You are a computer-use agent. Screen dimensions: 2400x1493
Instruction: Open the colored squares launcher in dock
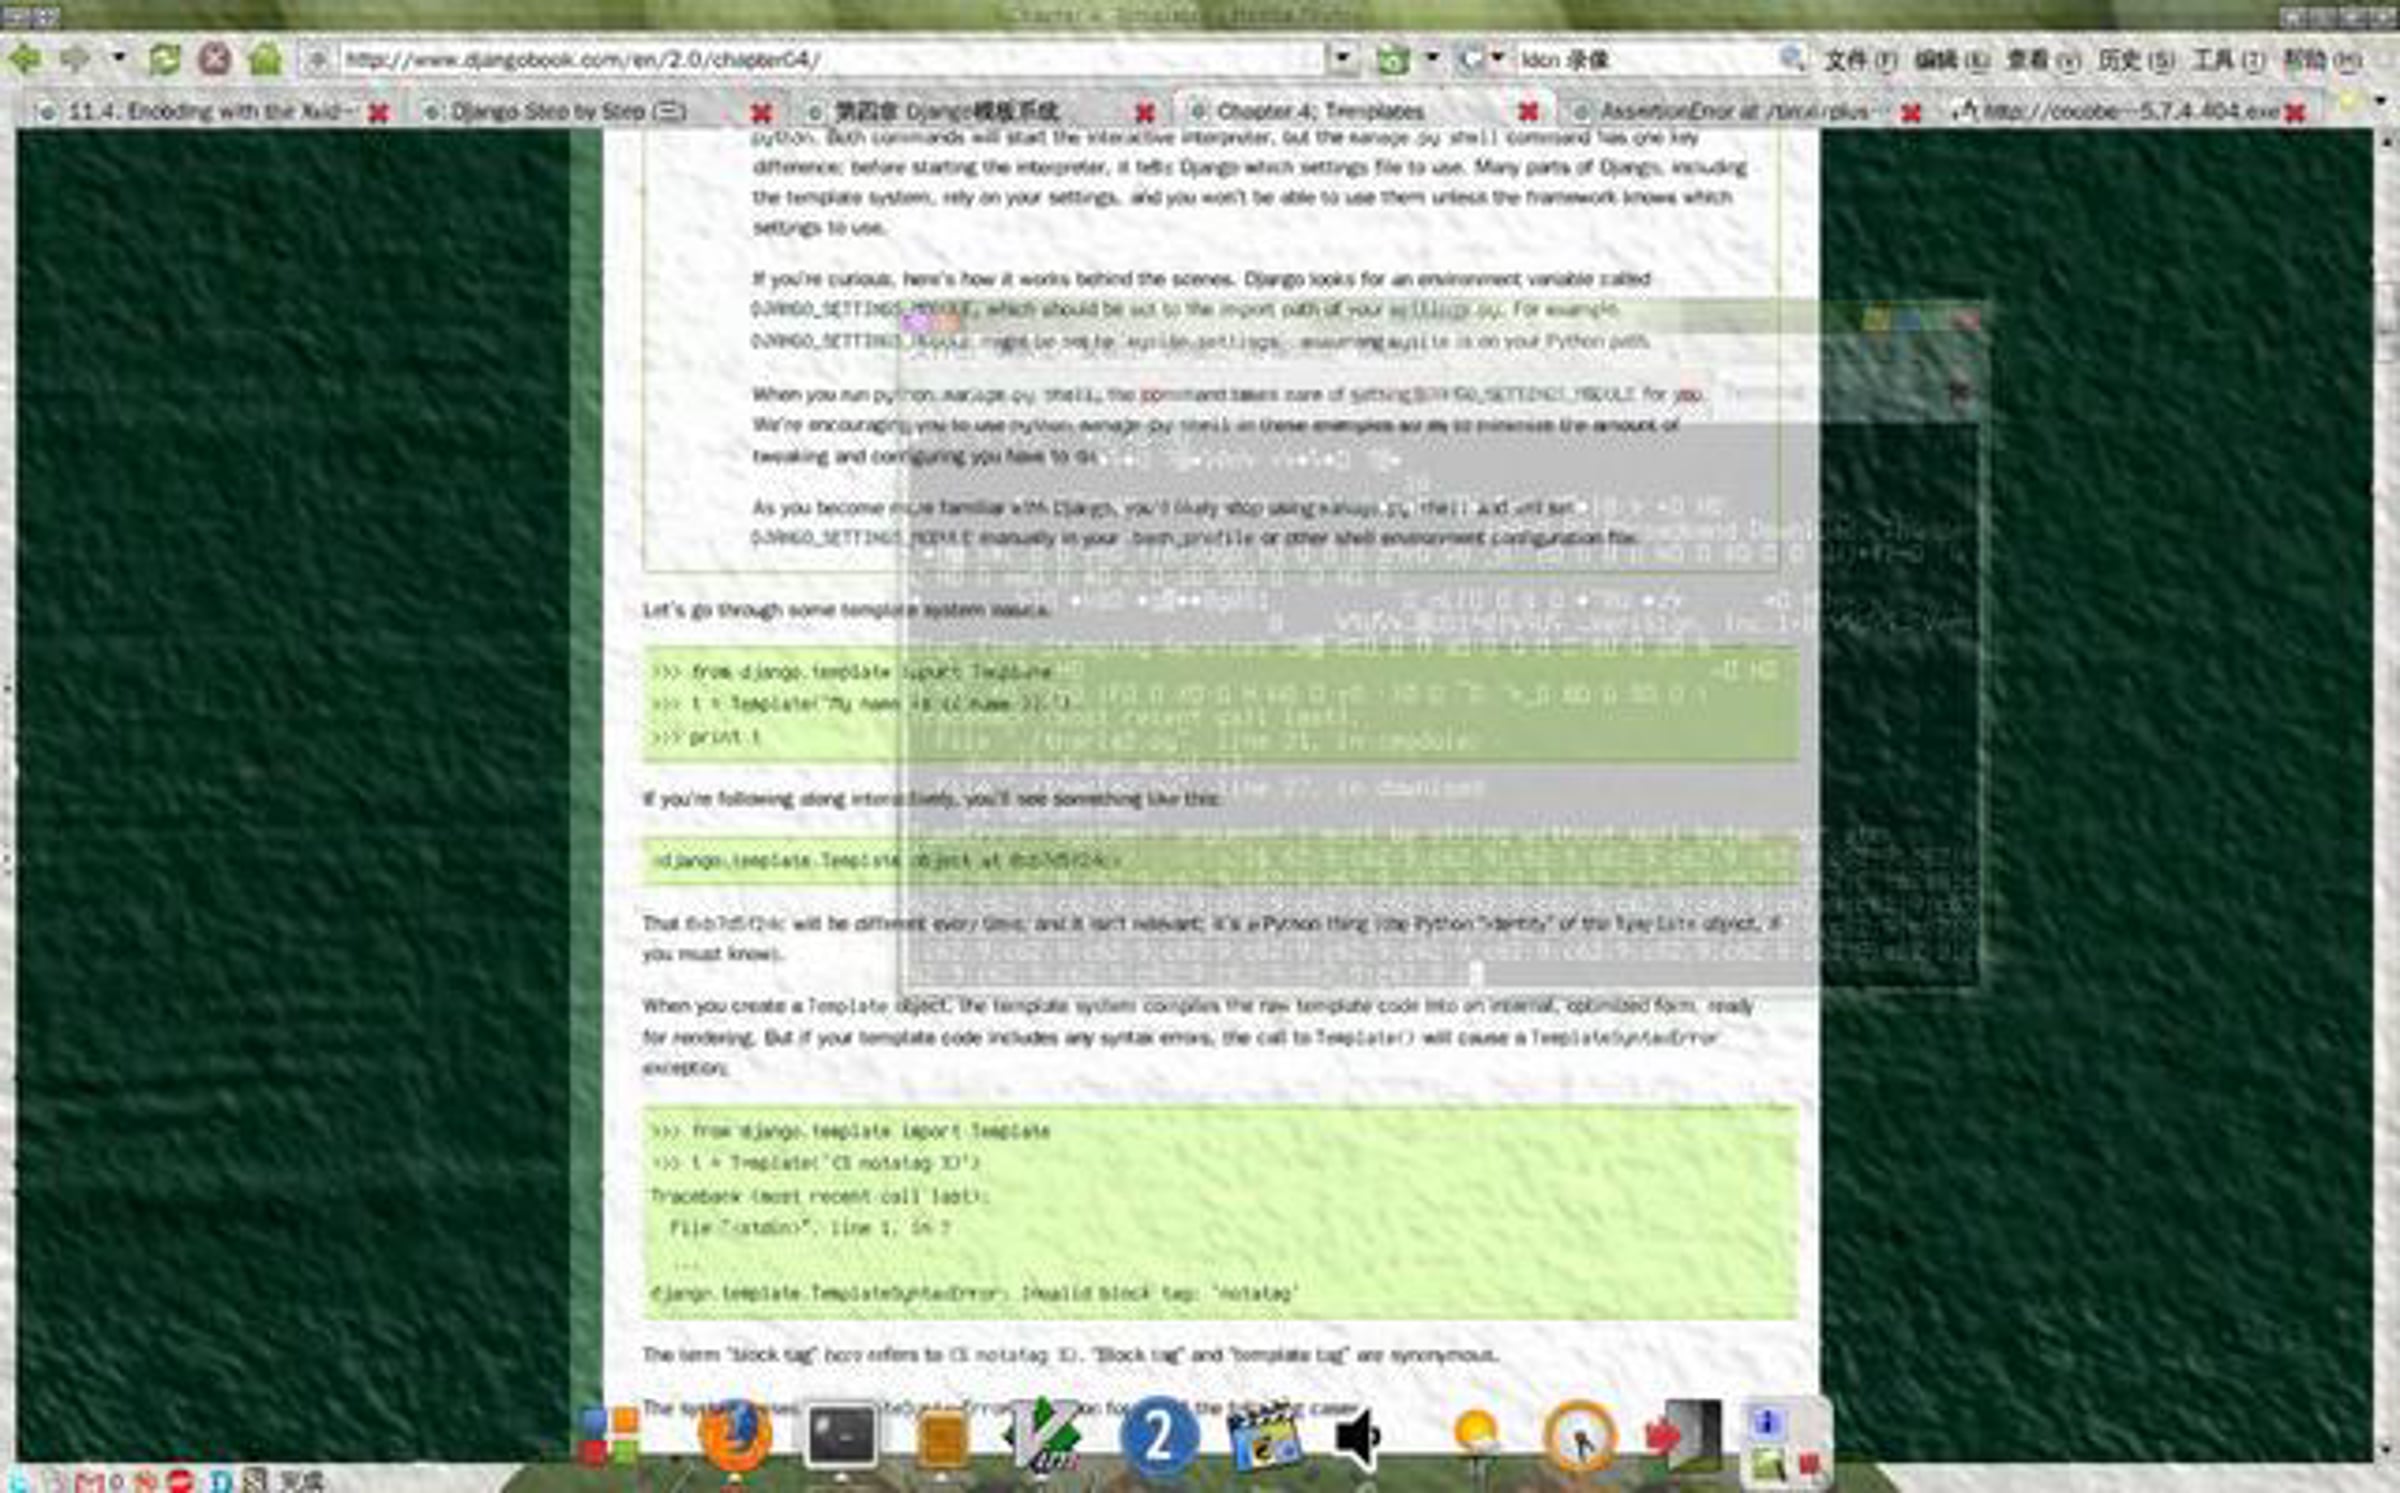(609, 1435)
